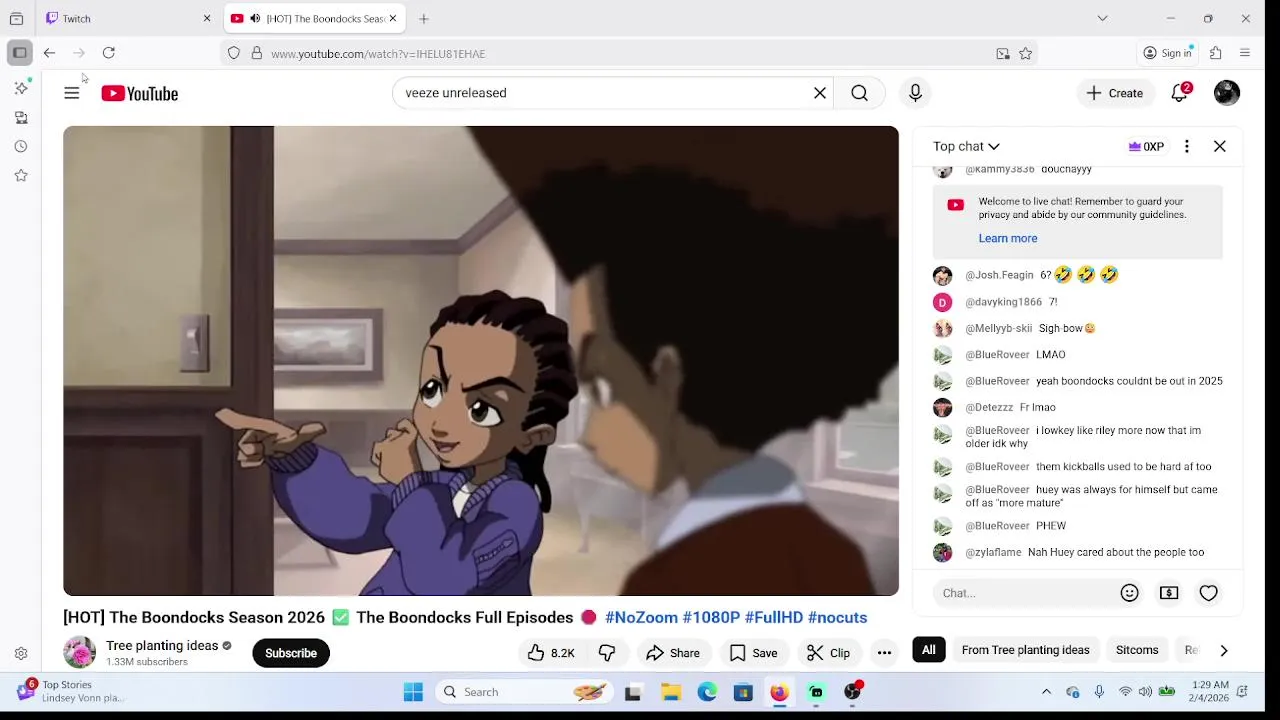Open a new browser tab
Image resolution: width=1280 pixels, height=720 pixels.
(424, 18)
